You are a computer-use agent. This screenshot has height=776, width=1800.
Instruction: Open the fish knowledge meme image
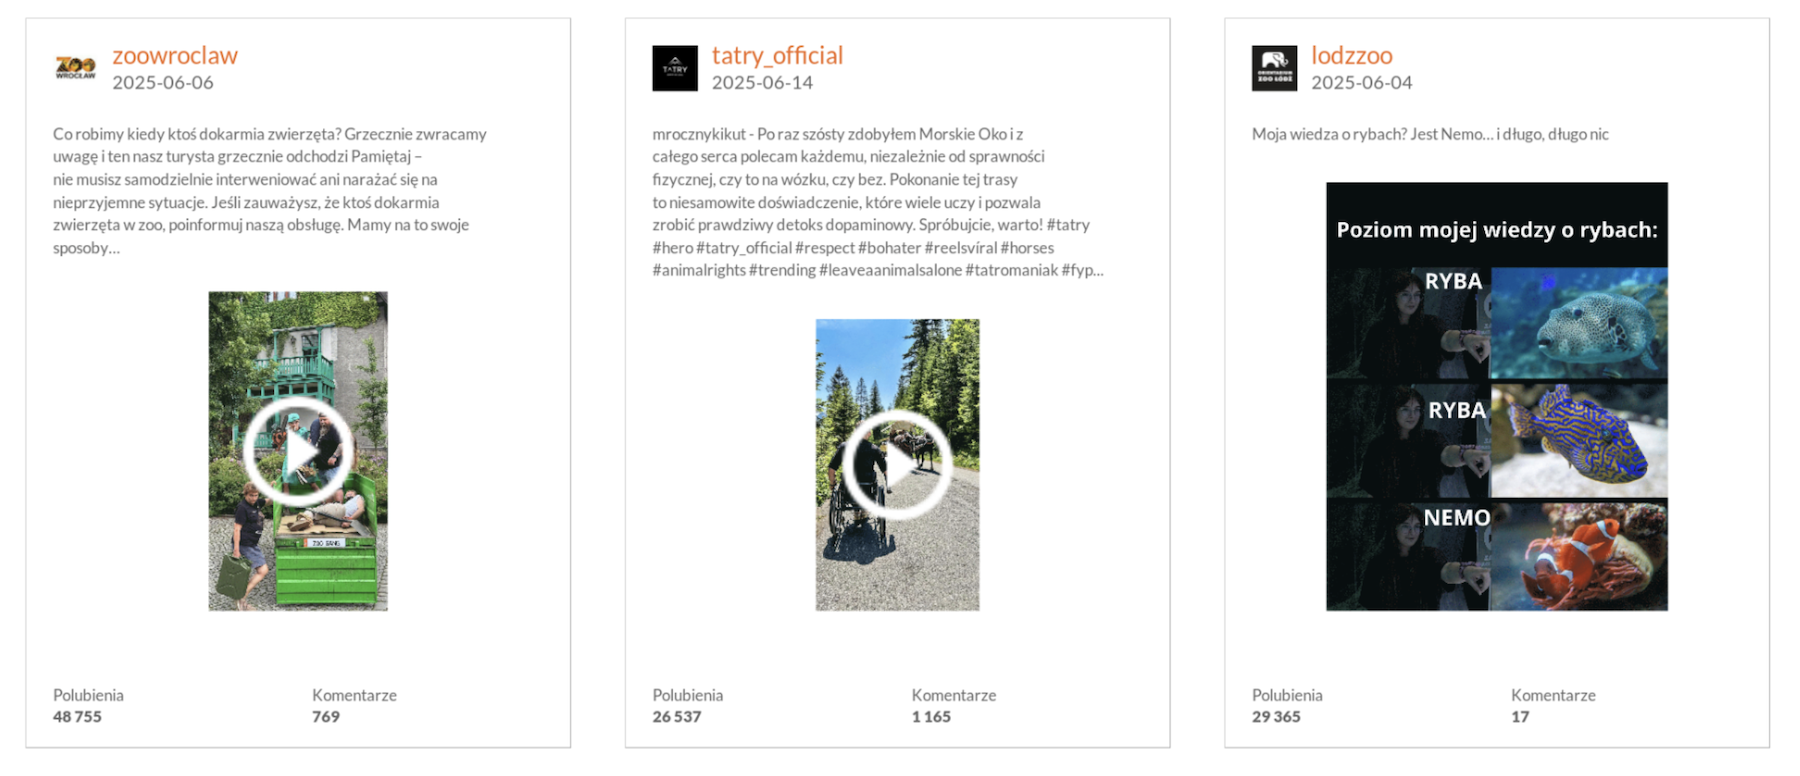click(1496, 396)
